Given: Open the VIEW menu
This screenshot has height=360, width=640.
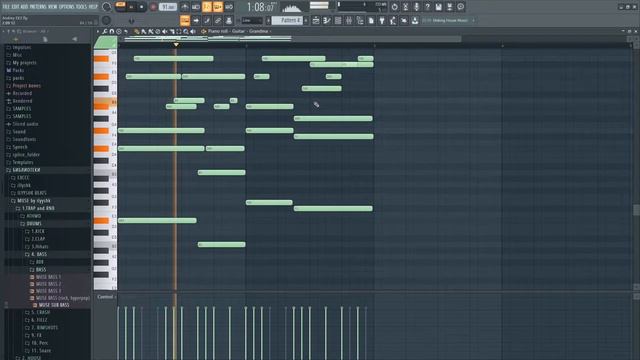Looking at the screenshot, I should pyautogui.click(x=53, y=7).
